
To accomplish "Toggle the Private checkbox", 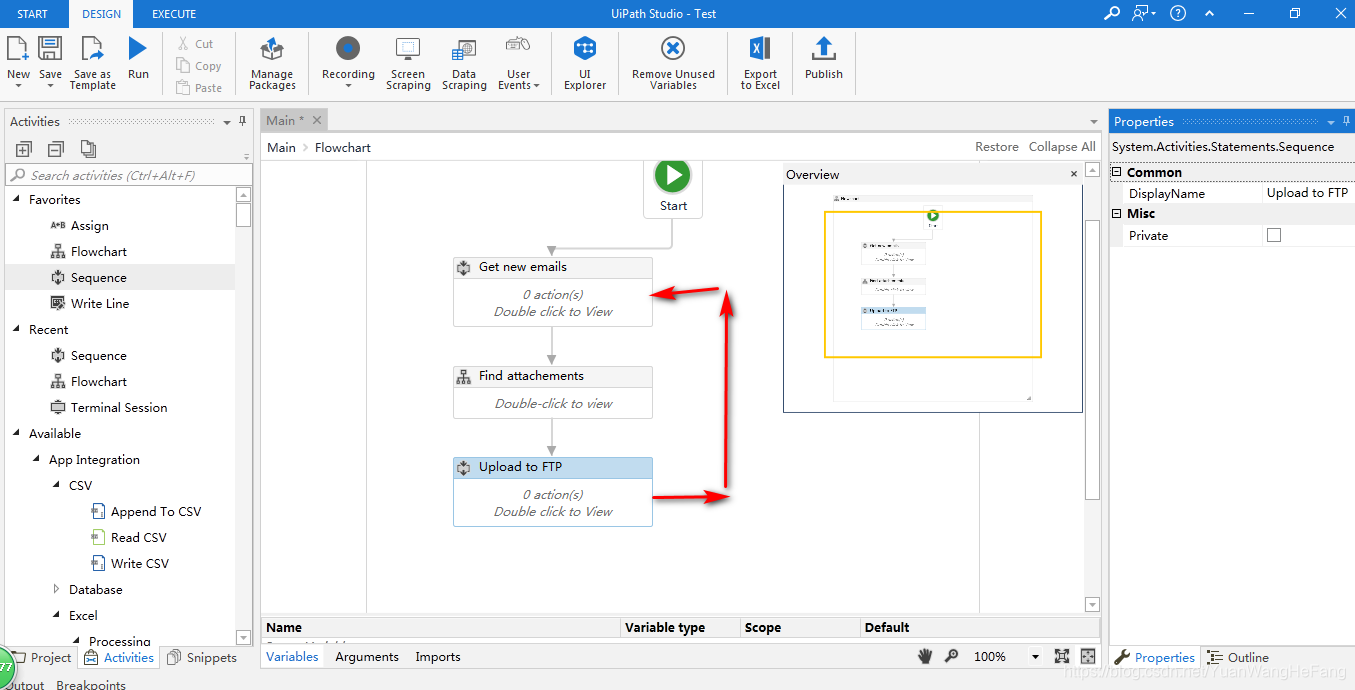I will coord(1274,235).
